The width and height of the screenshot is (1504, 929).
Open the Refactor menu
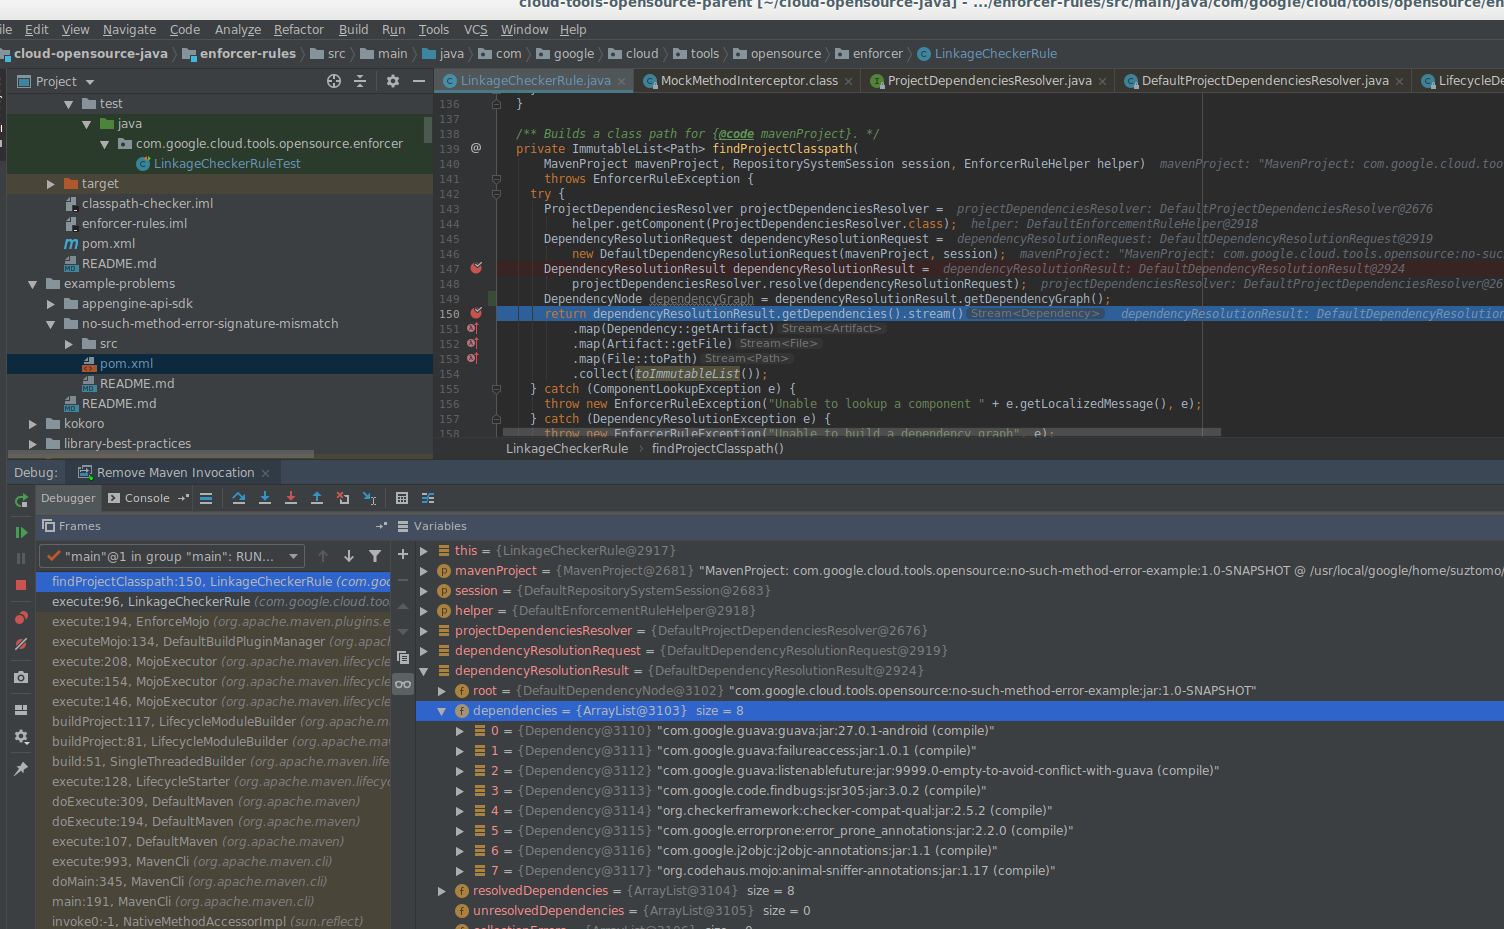tap(298, 29)
